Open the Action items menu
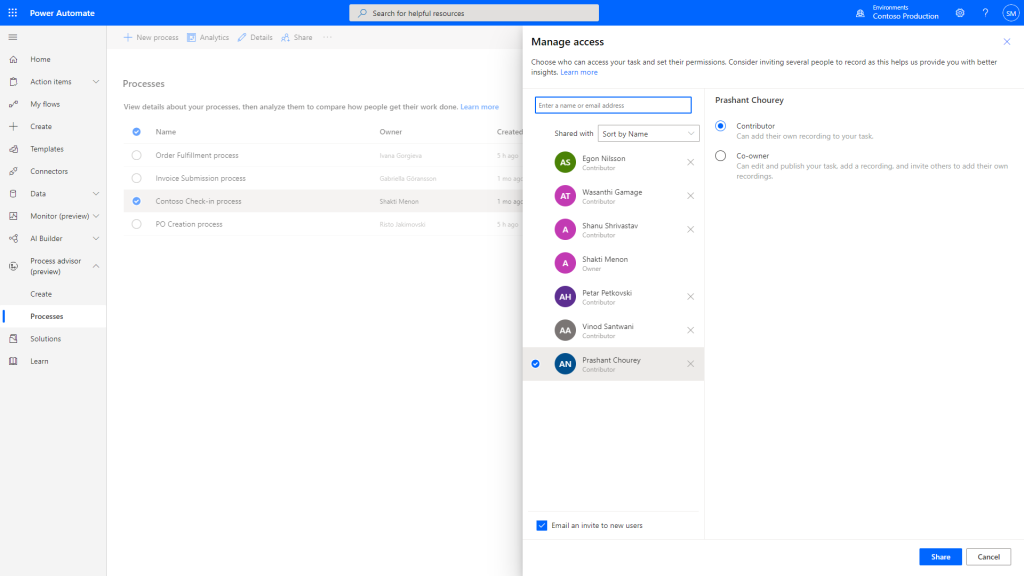Image resolution: width=1024 pixels, height=576 pixels. tap(54, 81)
